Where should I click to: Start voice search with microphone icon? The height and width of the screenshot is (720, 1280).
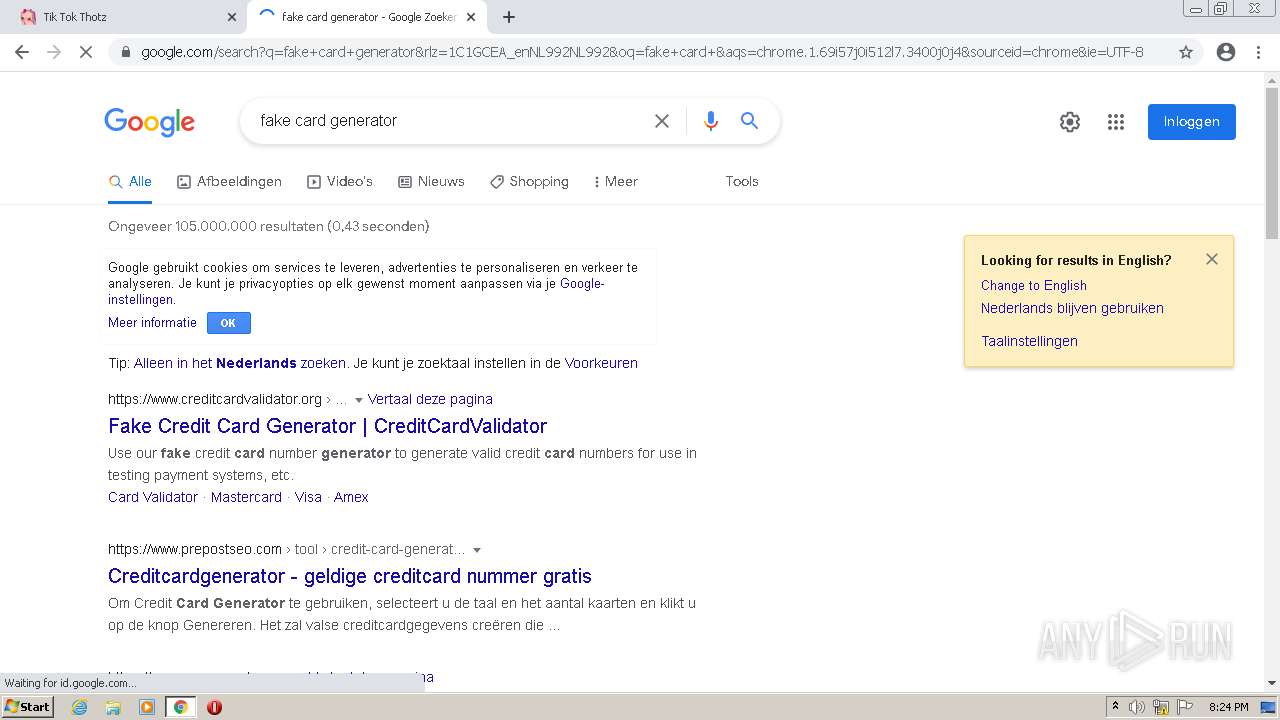(x=711, y=121)
